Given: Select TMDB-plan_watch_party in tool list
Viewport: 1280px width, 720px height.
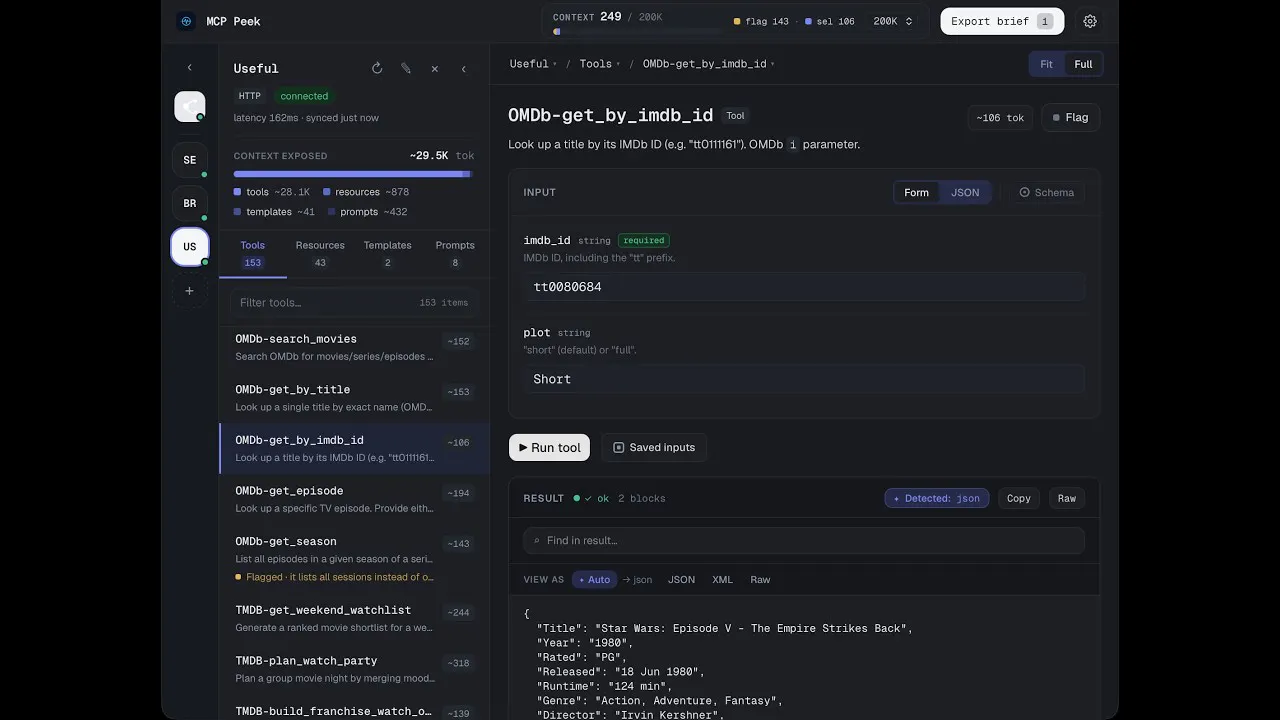Looking at the screenshot, I should [x=354, y=669].
